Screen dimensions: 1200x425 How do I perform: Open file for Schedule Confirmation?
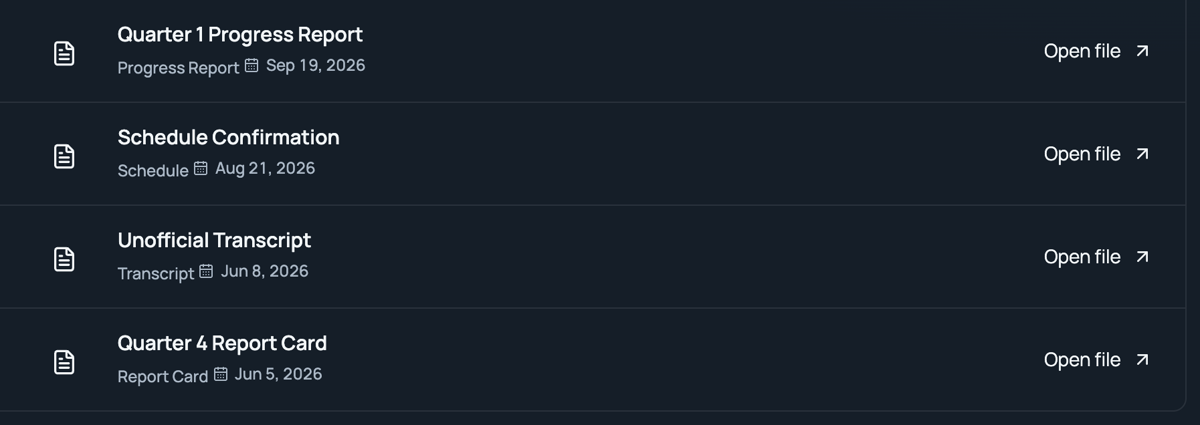1097,154
